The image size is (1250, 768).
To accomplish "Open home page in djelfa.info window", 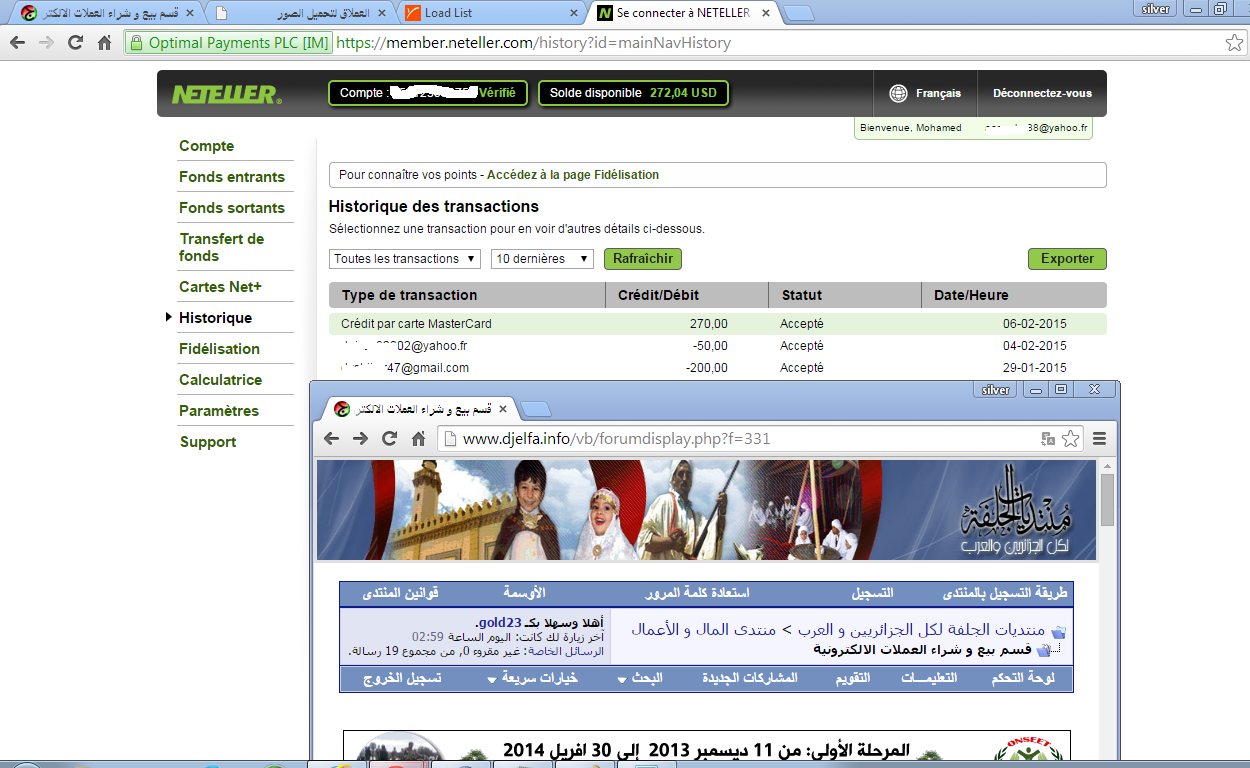I will point(419,438).
